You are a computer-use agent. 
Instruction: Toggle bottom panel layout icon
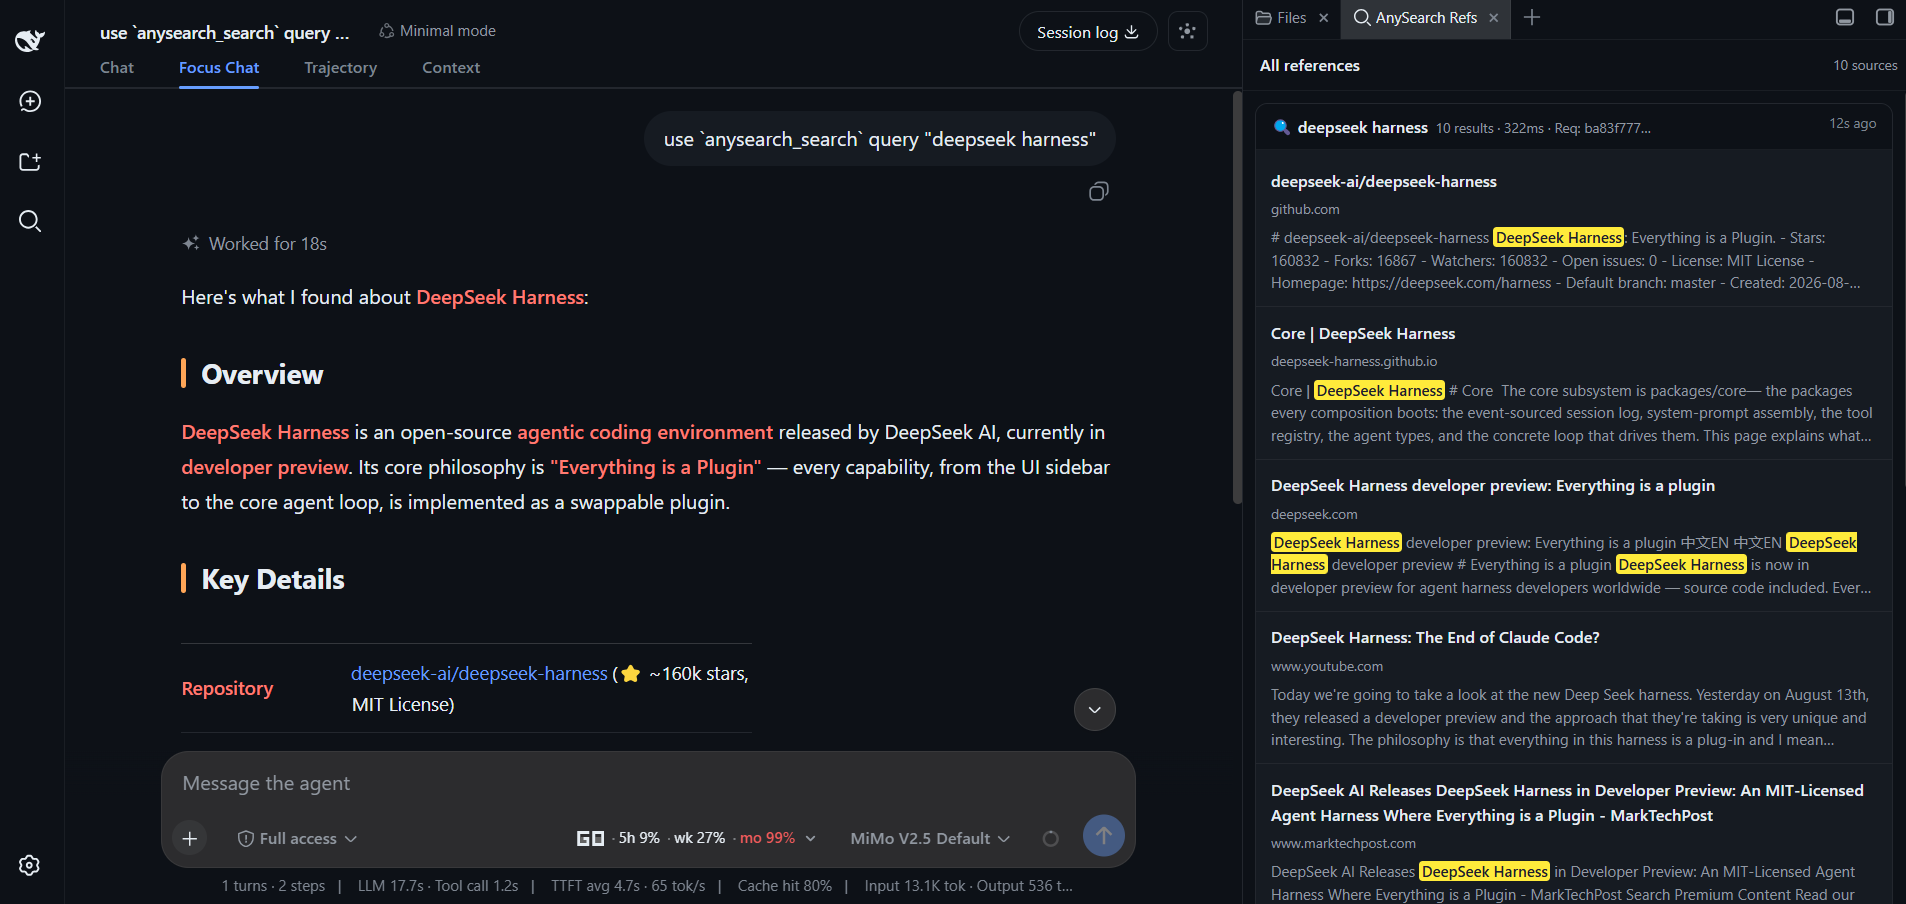[x=1845, y=17]
